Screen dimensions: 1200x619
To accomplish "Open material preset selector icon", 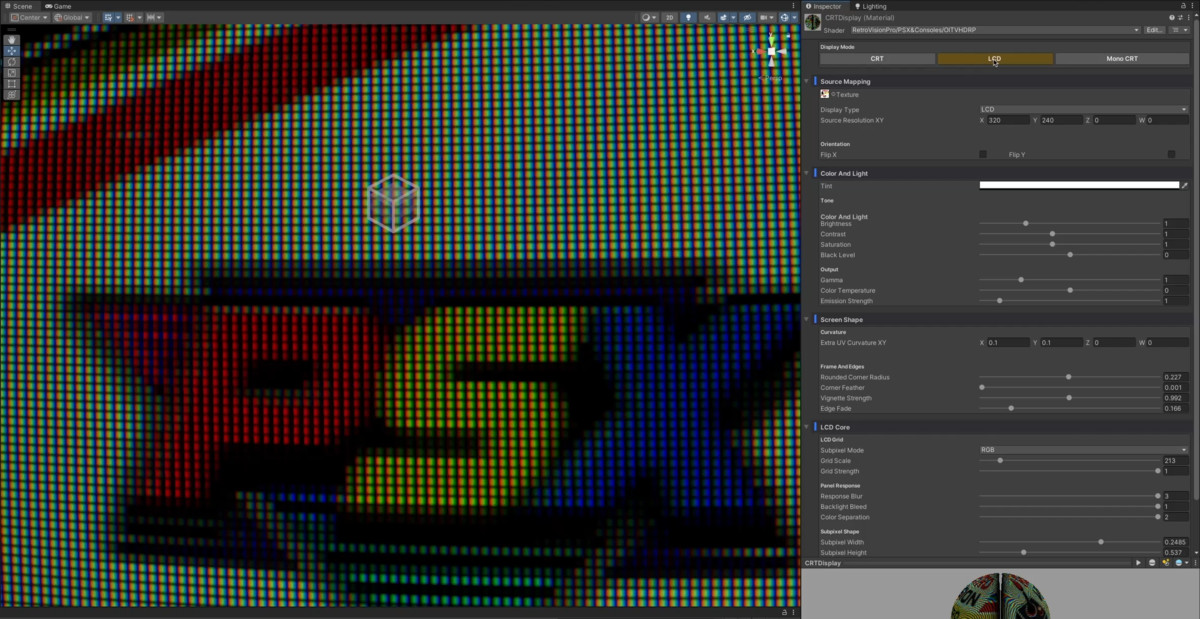I will tap(1180, 17).
